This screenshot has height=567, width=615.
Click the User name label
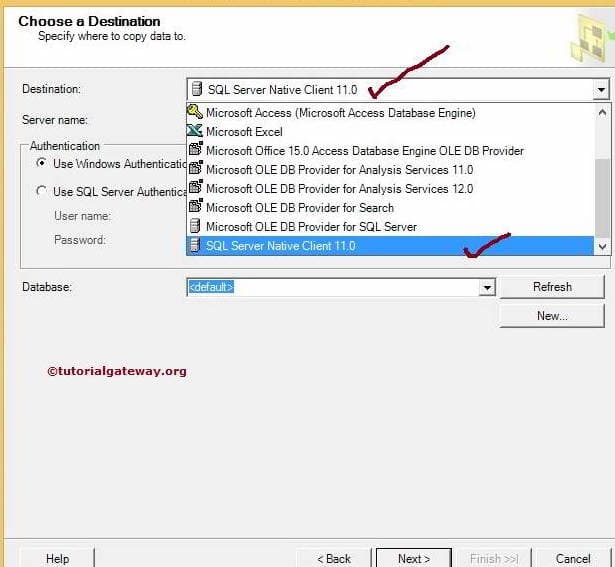83,216
